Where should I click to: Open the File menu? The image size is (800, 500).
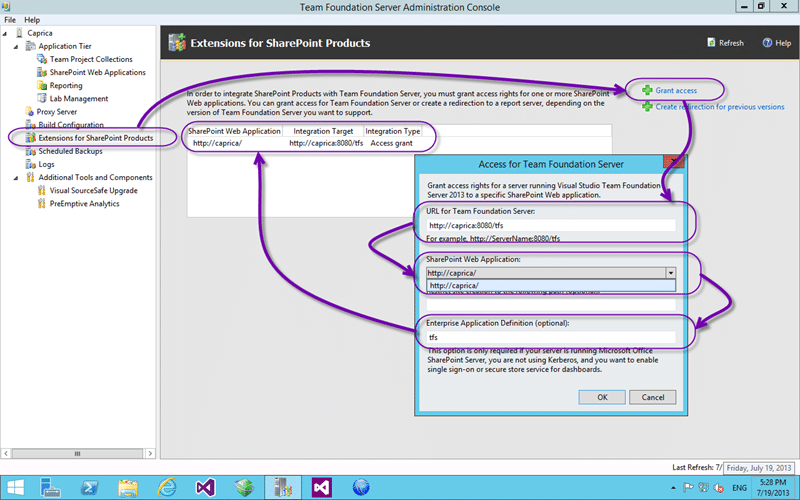pos(10,20)
